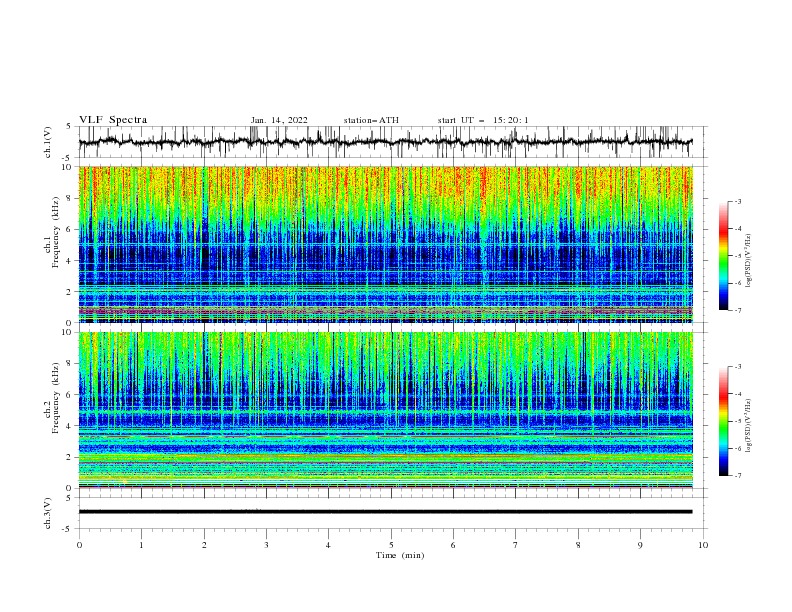Click the ch.1(V) axis label
Screen dimensions: 792x612
point(48,142)
